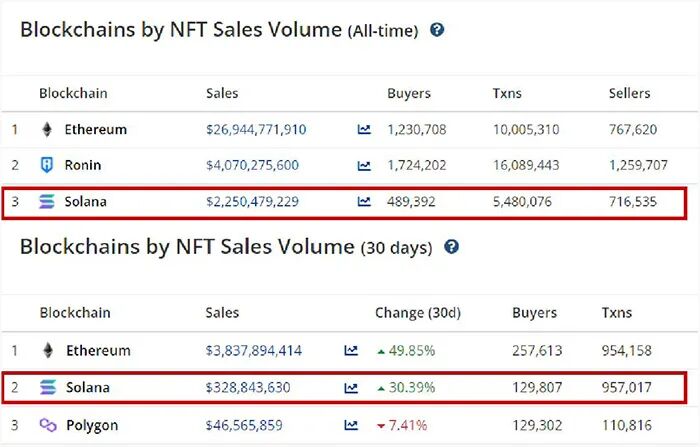The width and height of the screenshot is (700, 447).
Task: Open the Solana 30-day sales chart icon
Action: (351, 388)
